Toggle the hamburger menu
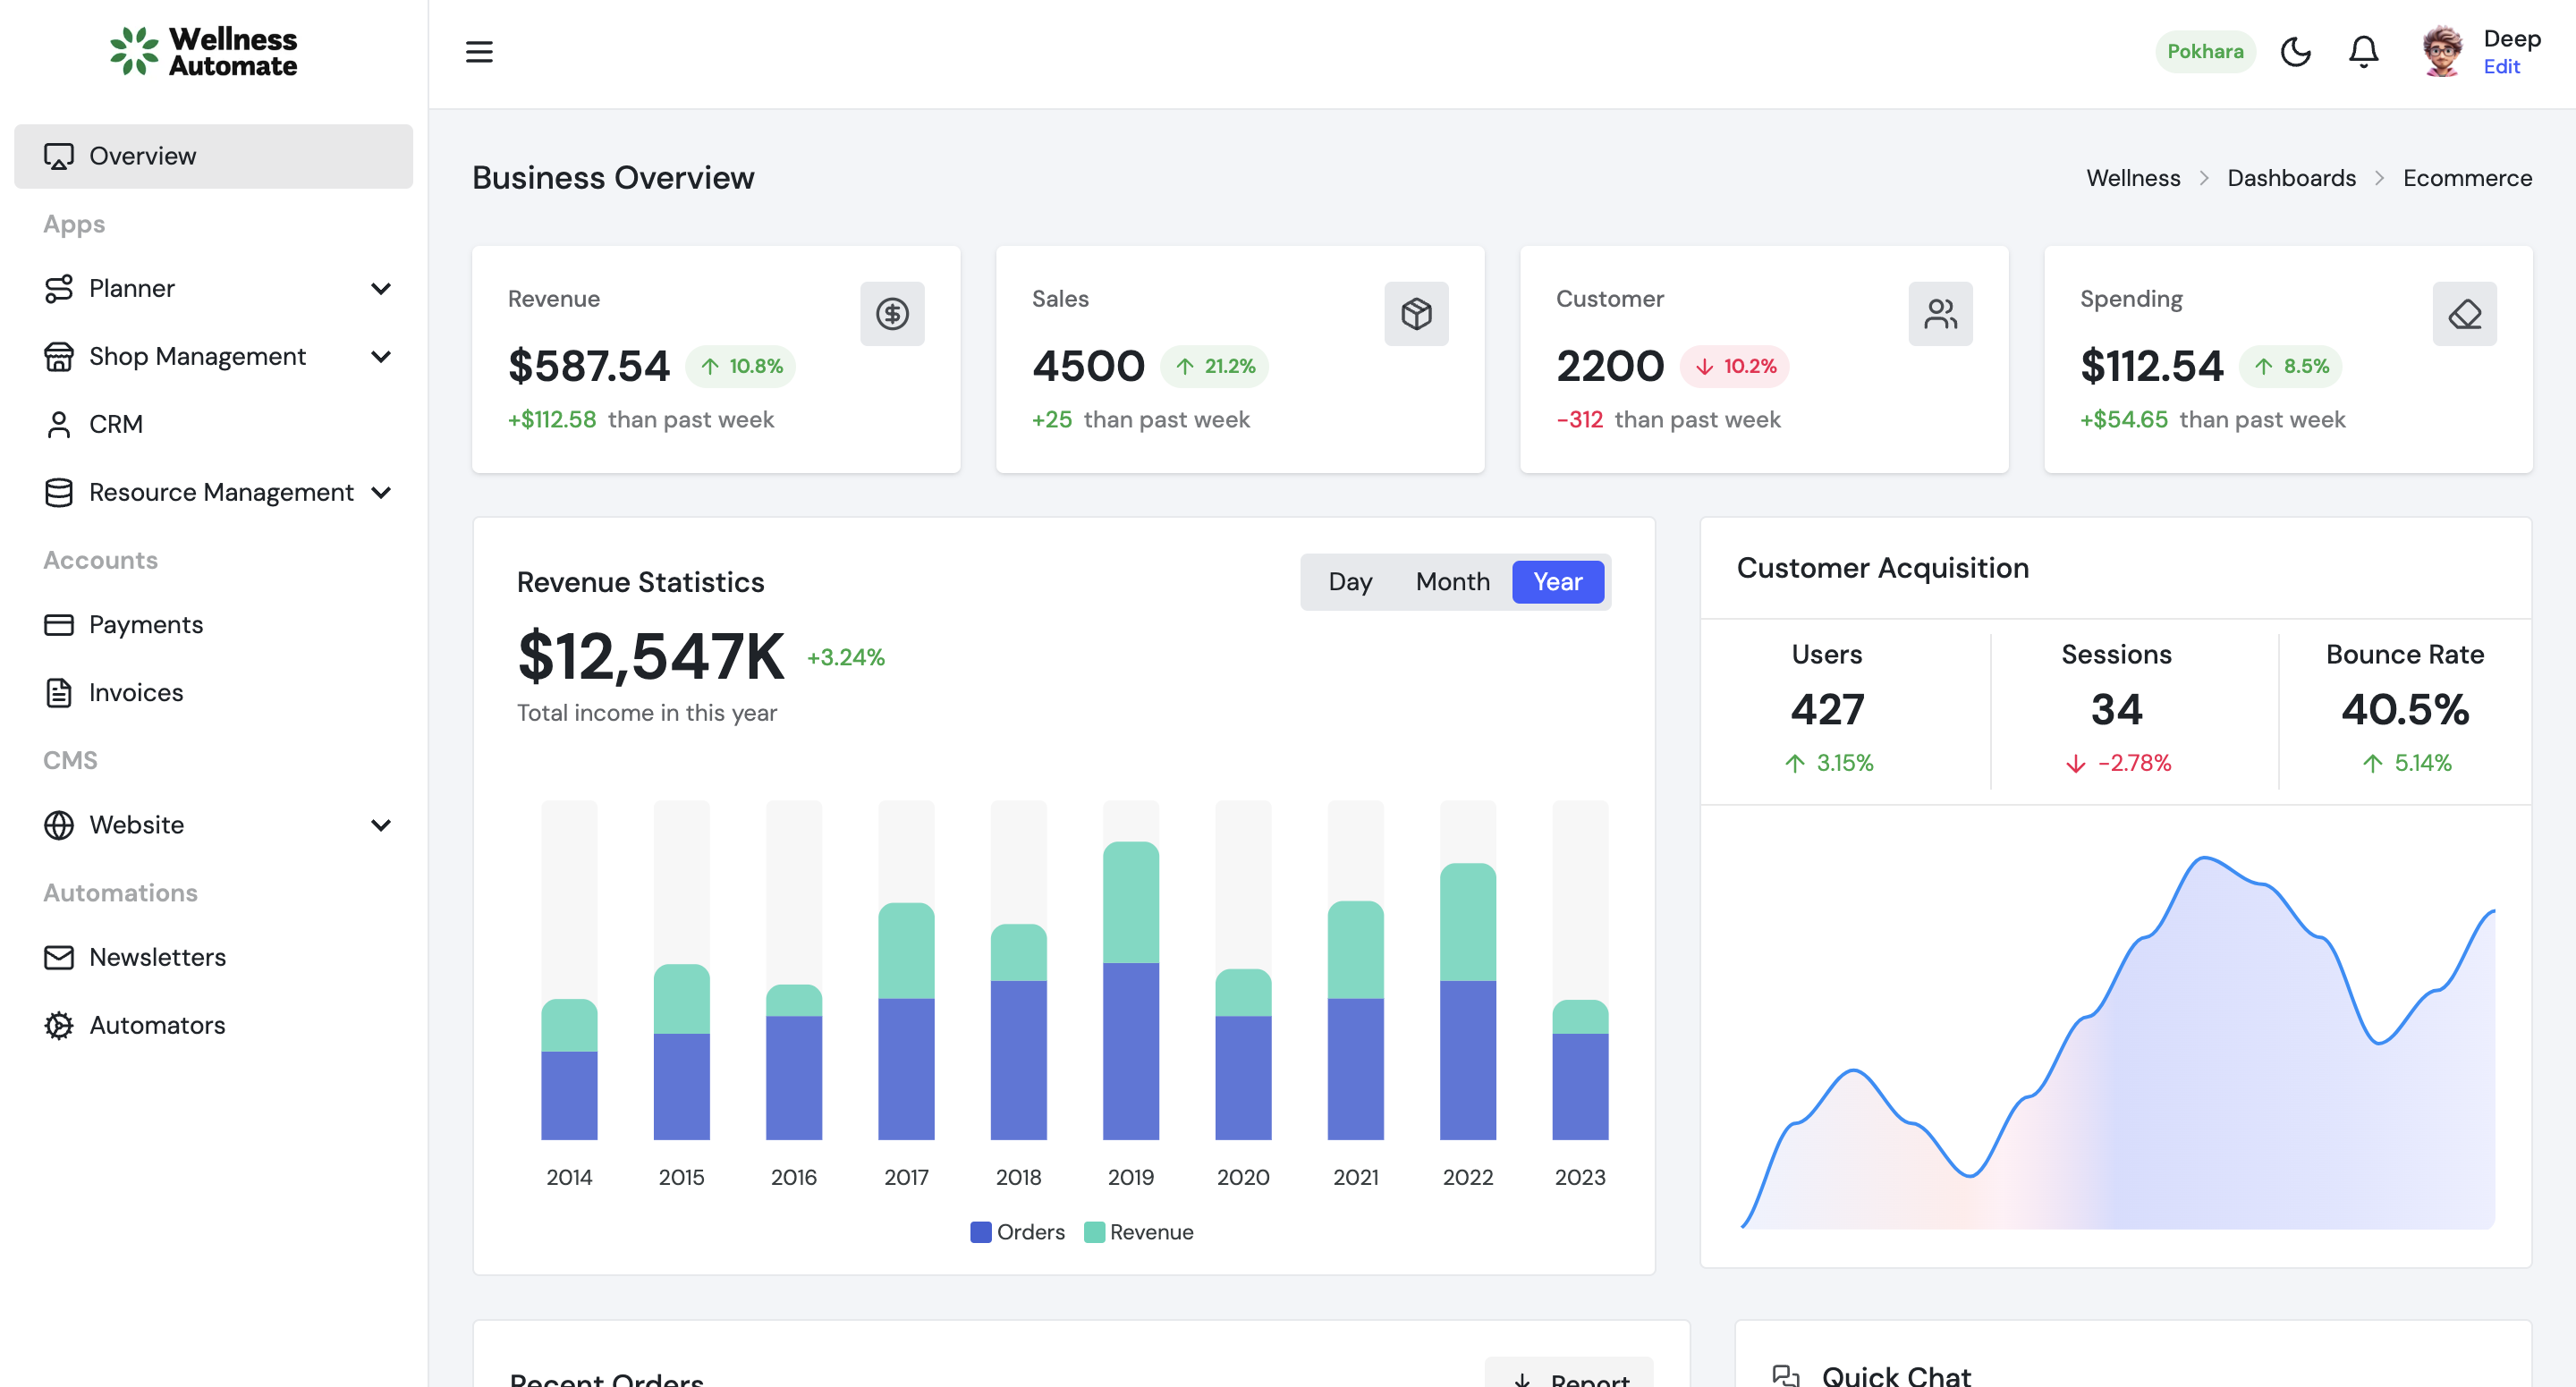The width and height of the screenshot is (2576, 1387). click(x=479, y=51)
